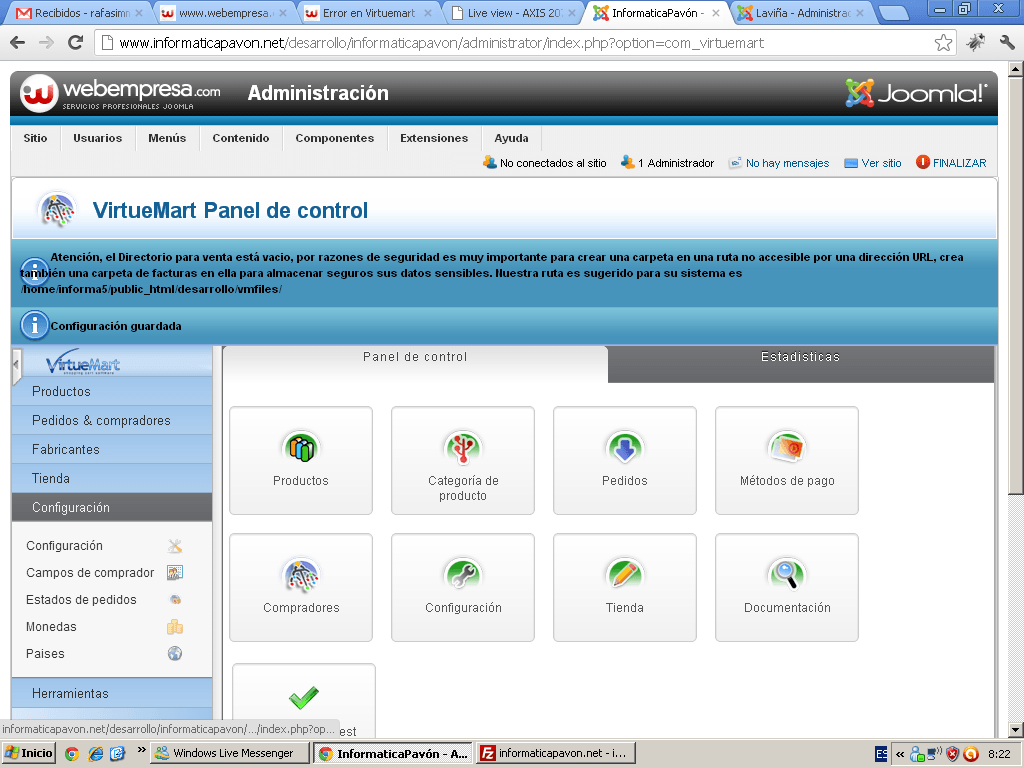Open the Componentes menu

click(335, 138)
